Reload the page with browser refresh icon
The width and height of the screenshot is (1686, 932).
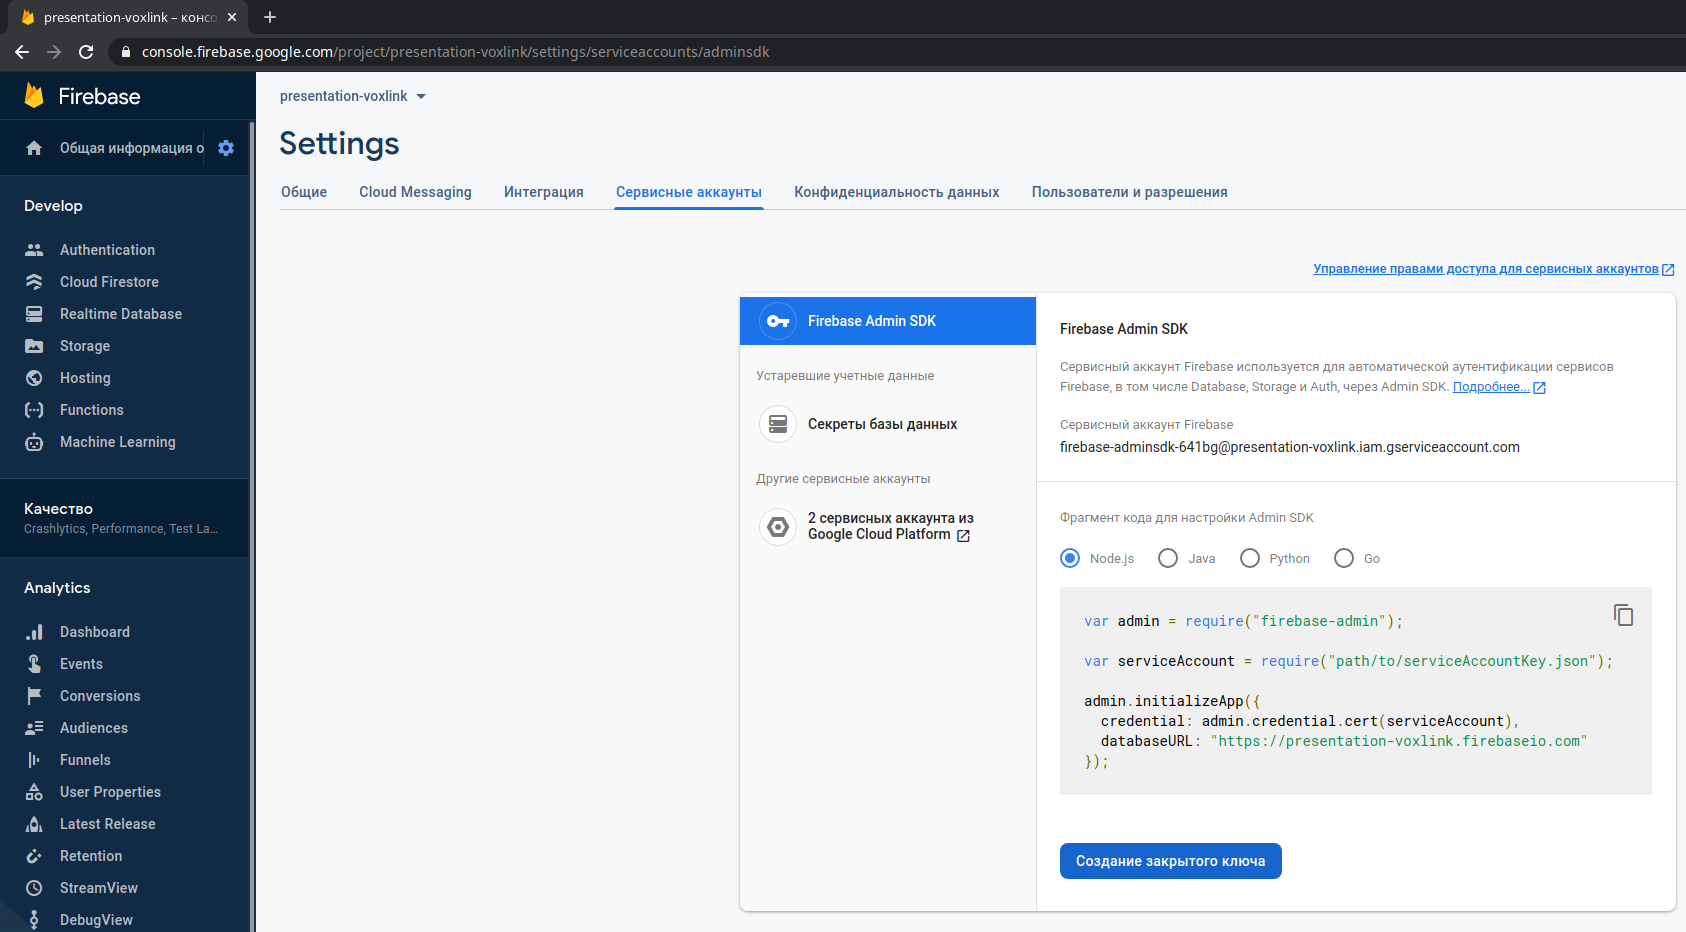(x=86, y=52)
